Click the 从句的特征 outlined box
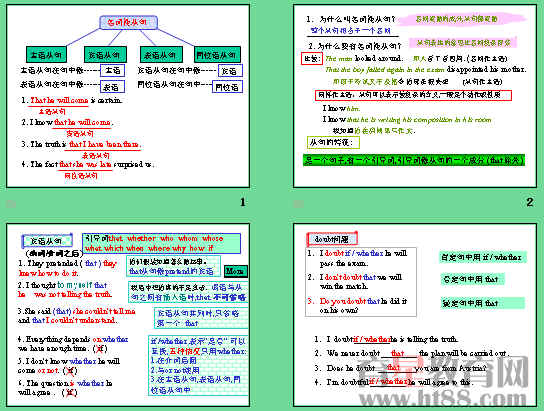The width and height of the screenshot is (544, 411). tap(333, 142)
